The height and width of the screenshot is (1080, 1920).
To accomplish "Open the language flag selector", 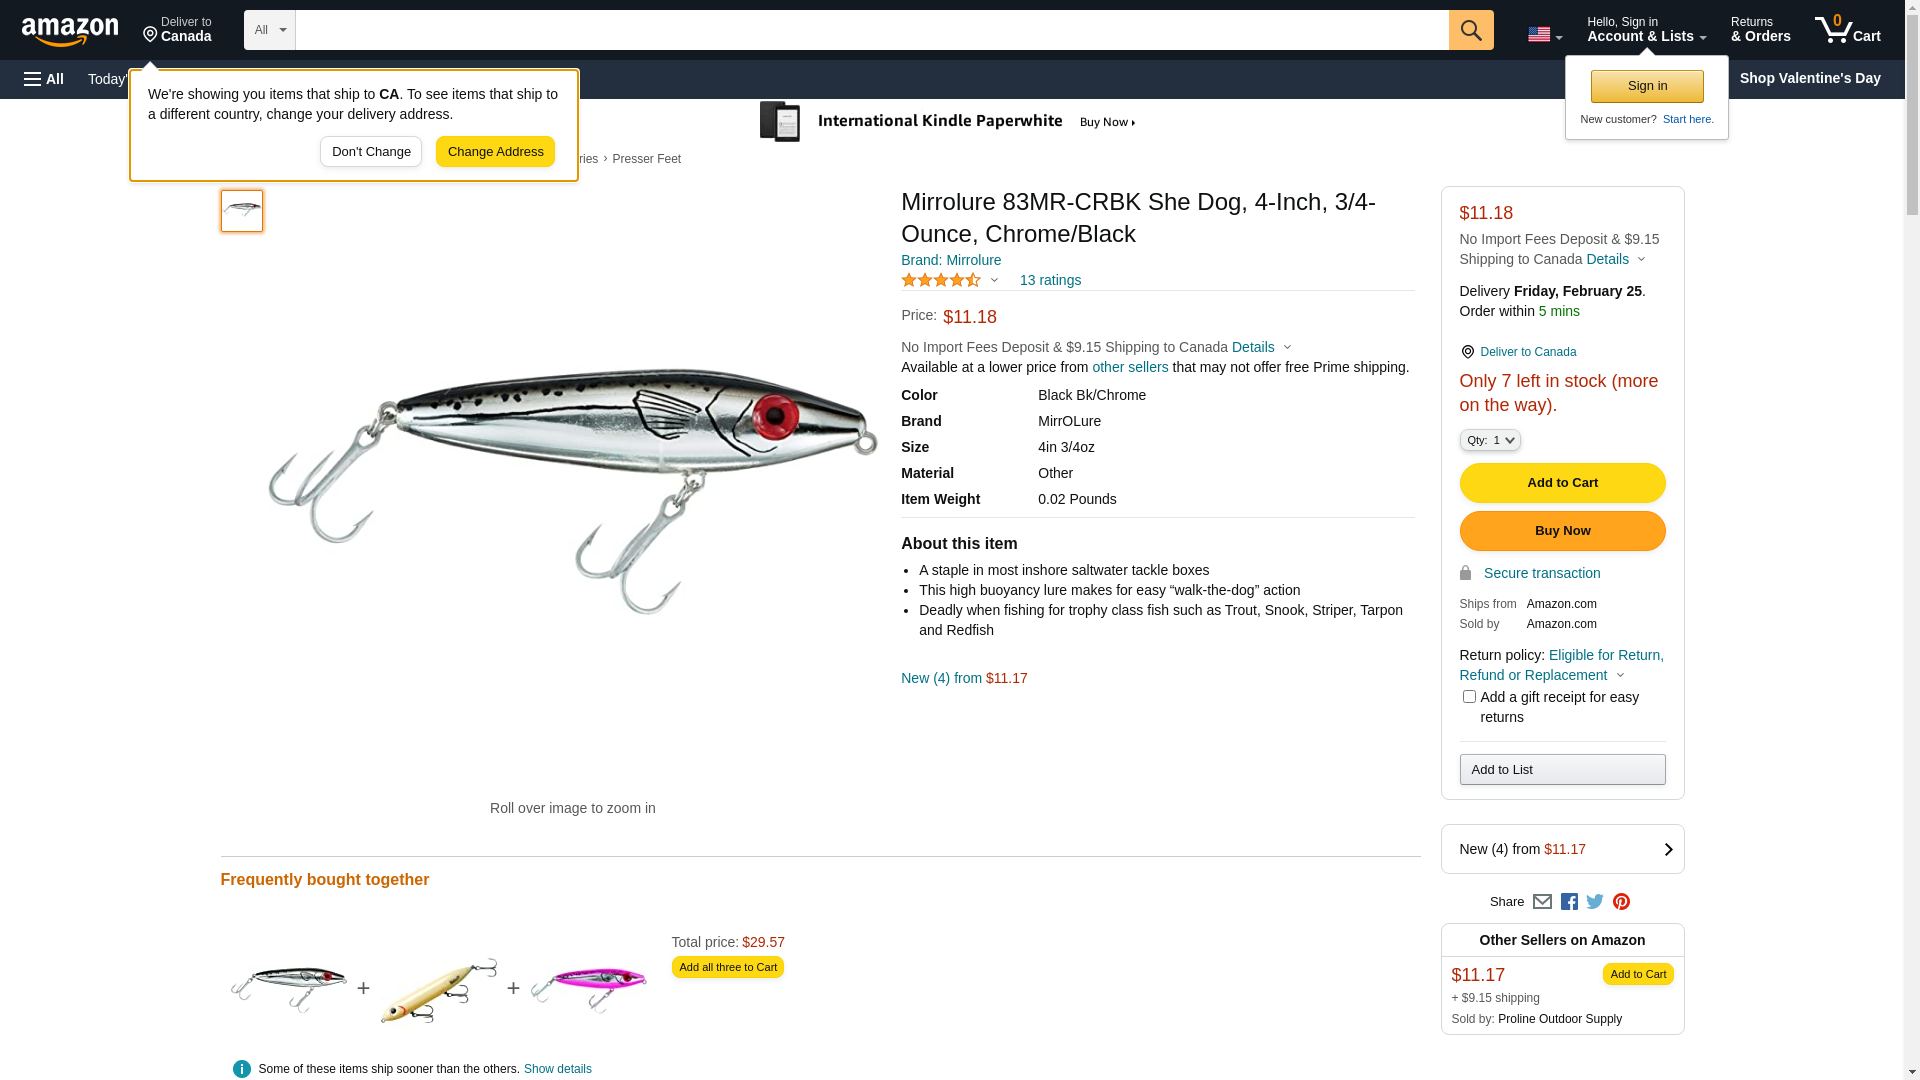I will pyautogui.click(x=1544, y=35).
